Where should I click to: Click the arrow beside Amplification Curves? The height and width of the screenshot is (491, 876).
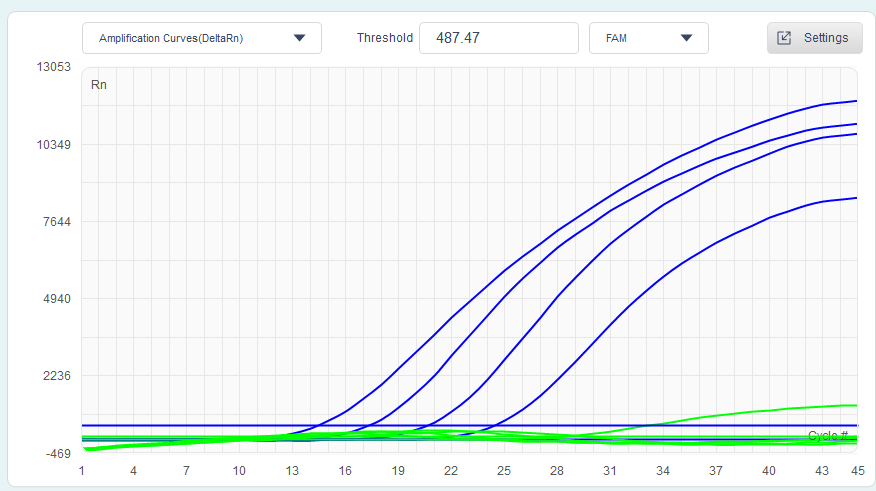click(x=300, y=38)
